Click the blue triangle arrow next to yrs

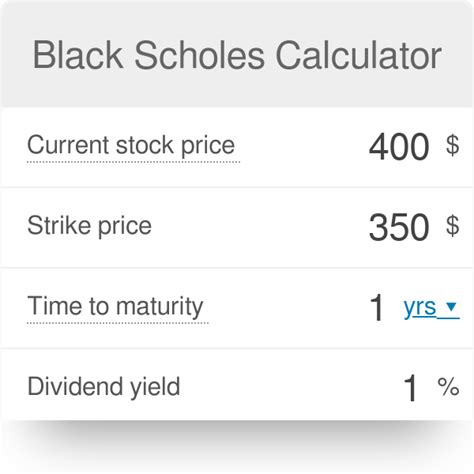(451, 306)
